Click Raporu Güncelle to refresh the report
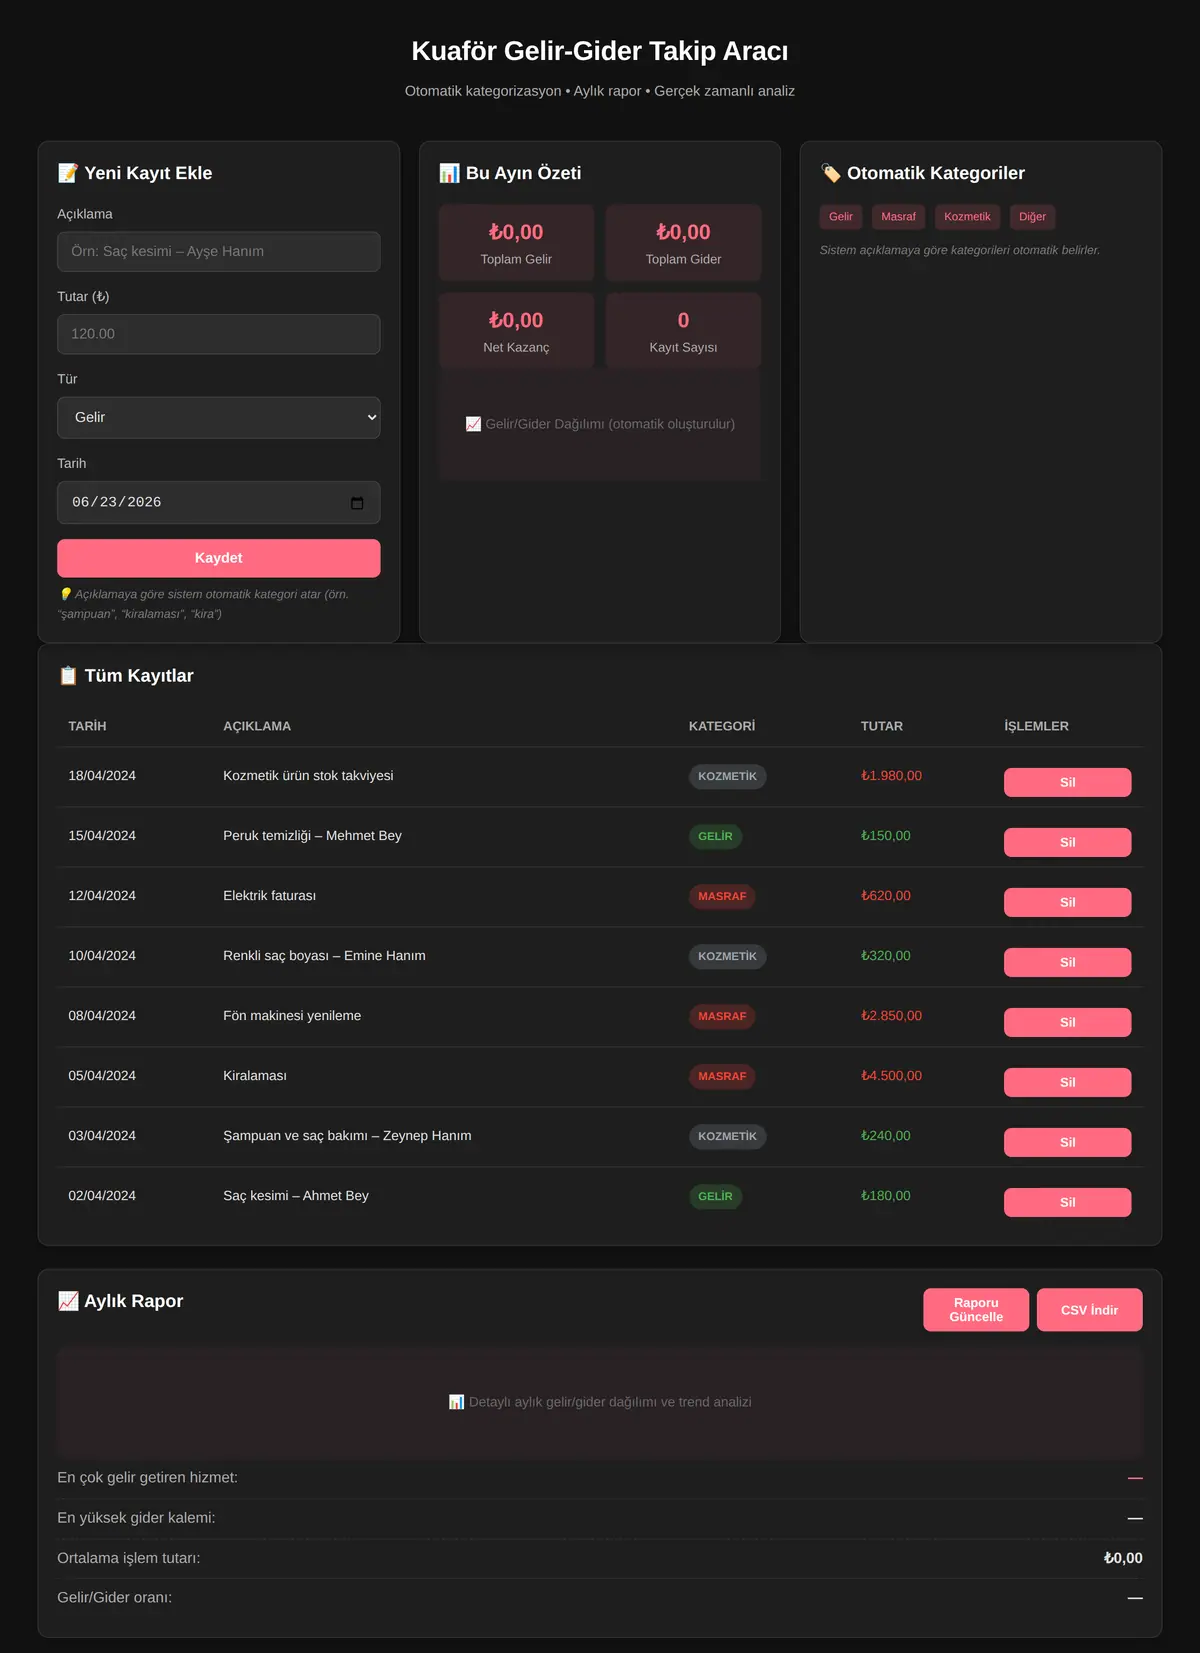Screen dimensions: 1200x1653 pos(976,1310)
